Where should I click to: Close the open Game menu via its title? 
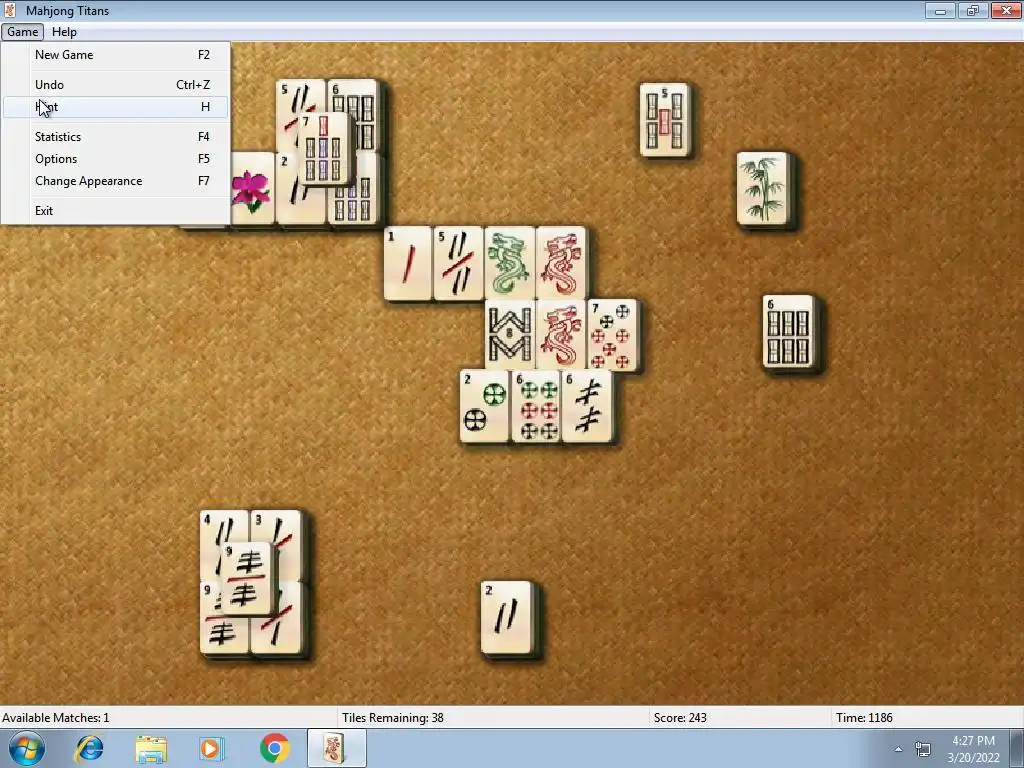tap(22, 32)
